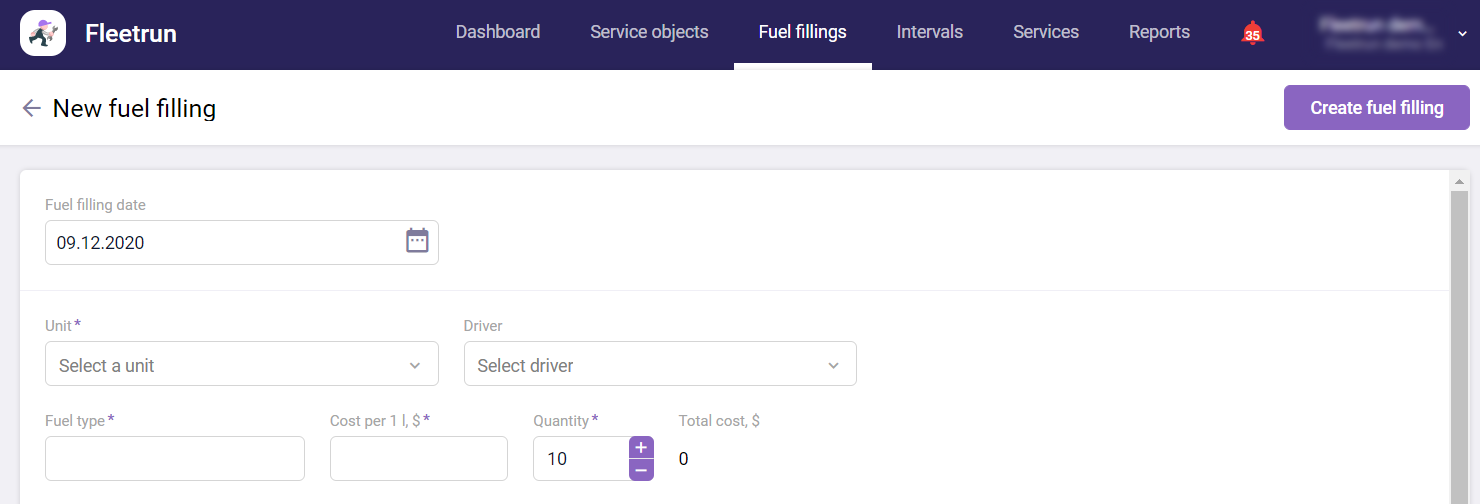Click the scrollbar up arrow on the form
This screenshot has height=504, width=1480.
[x=1459, y=181]
